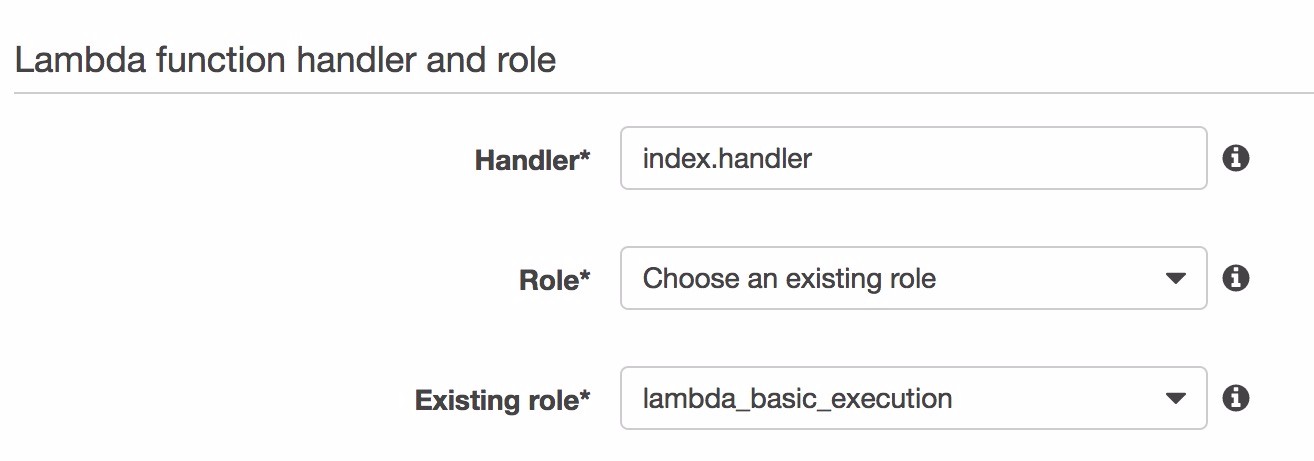Click the required asterisk after Role label
The image size is (1314, 461).
coord(585,279)
